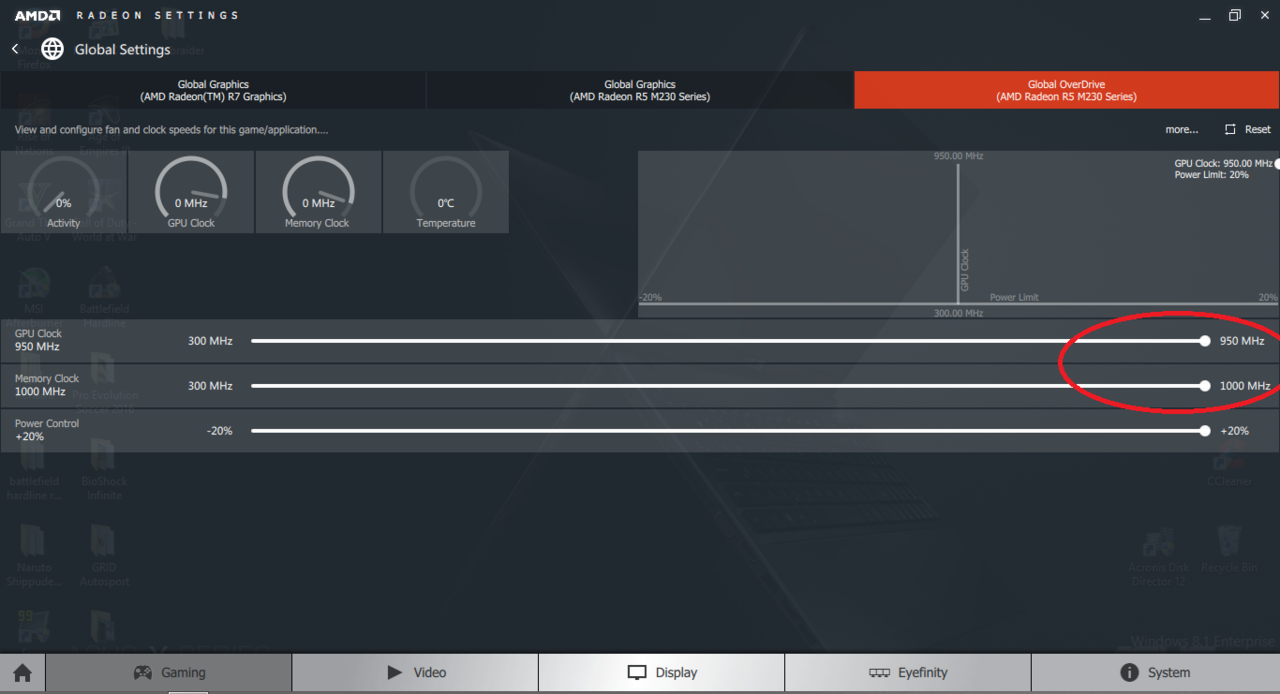
Task: Click the Power Control slider handle
Action: [1205, 431]
